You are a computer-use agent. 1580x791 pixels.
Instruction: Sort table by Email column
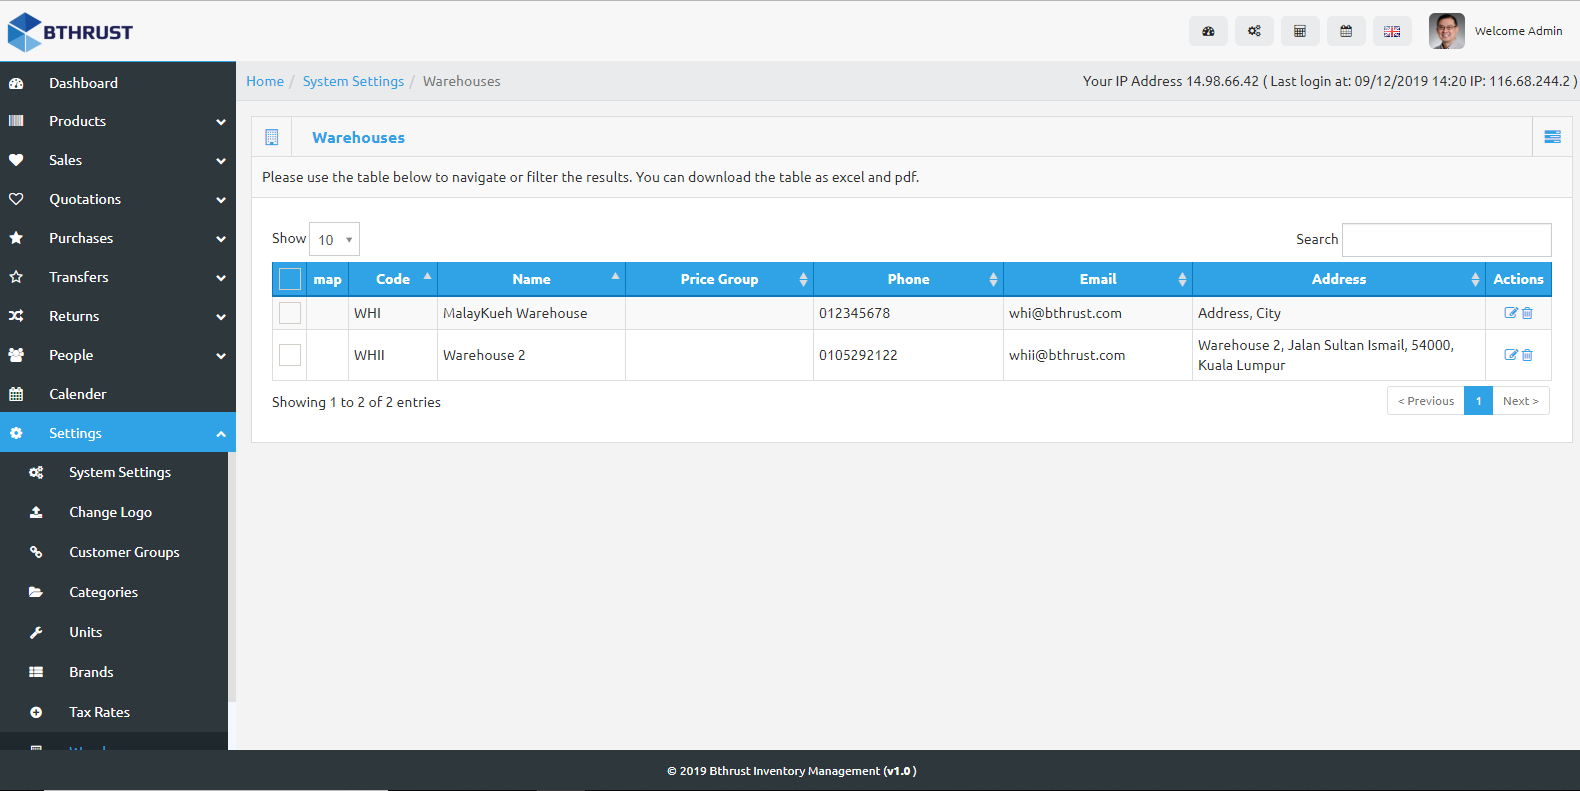pos(1097,279)
